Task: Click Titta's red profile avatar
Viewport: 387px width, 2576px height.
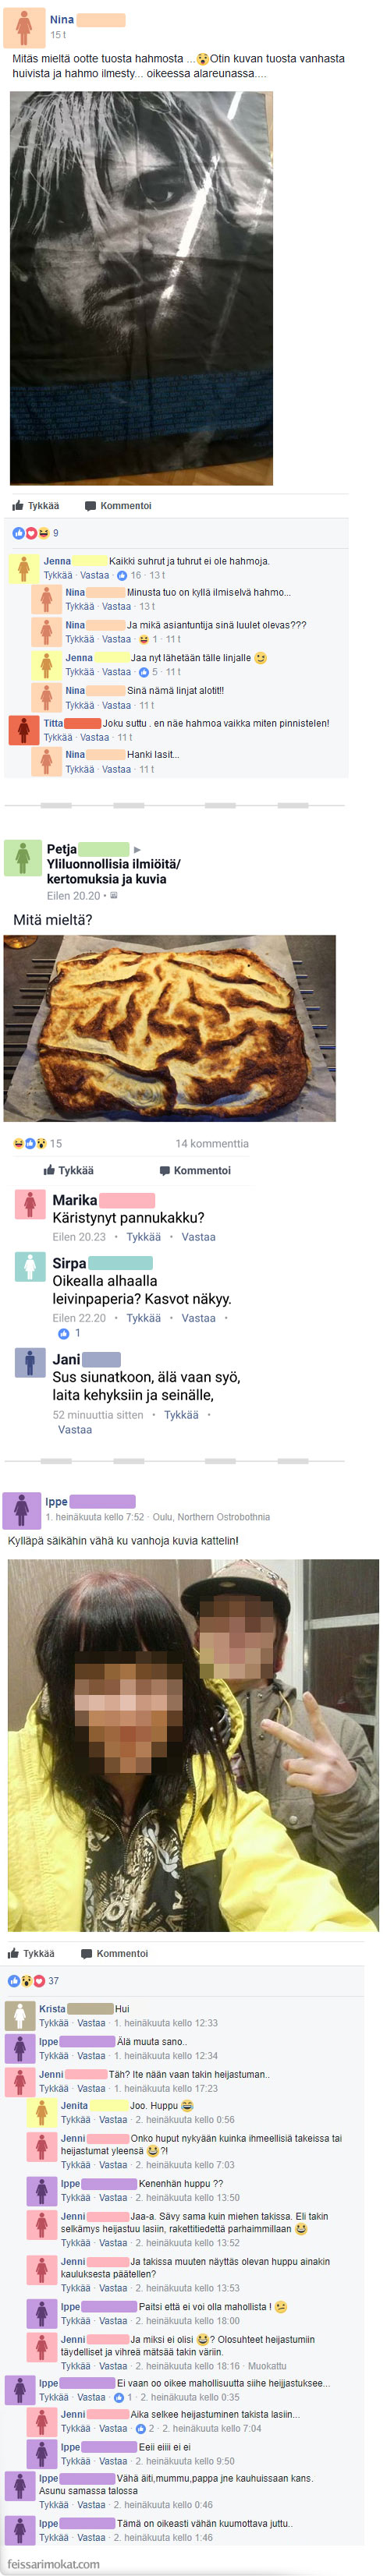Action: click(23, 729)
